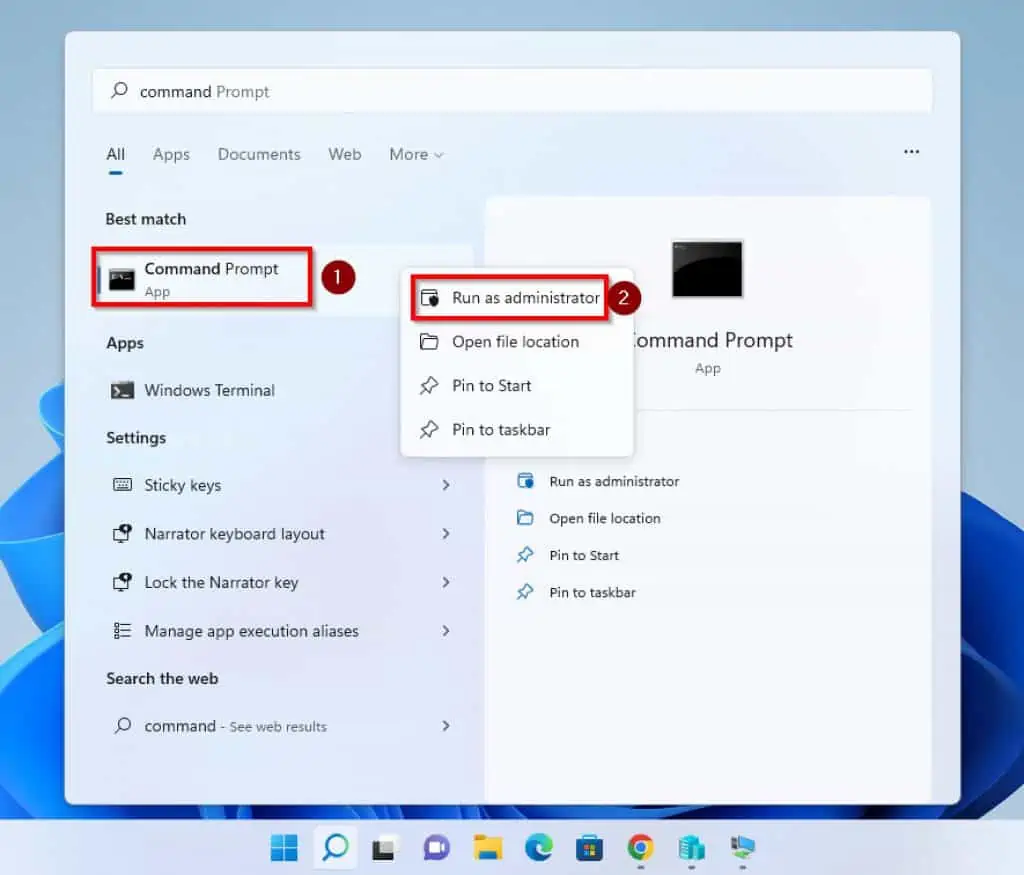Open Task View from the taskbar

point(387,847)
